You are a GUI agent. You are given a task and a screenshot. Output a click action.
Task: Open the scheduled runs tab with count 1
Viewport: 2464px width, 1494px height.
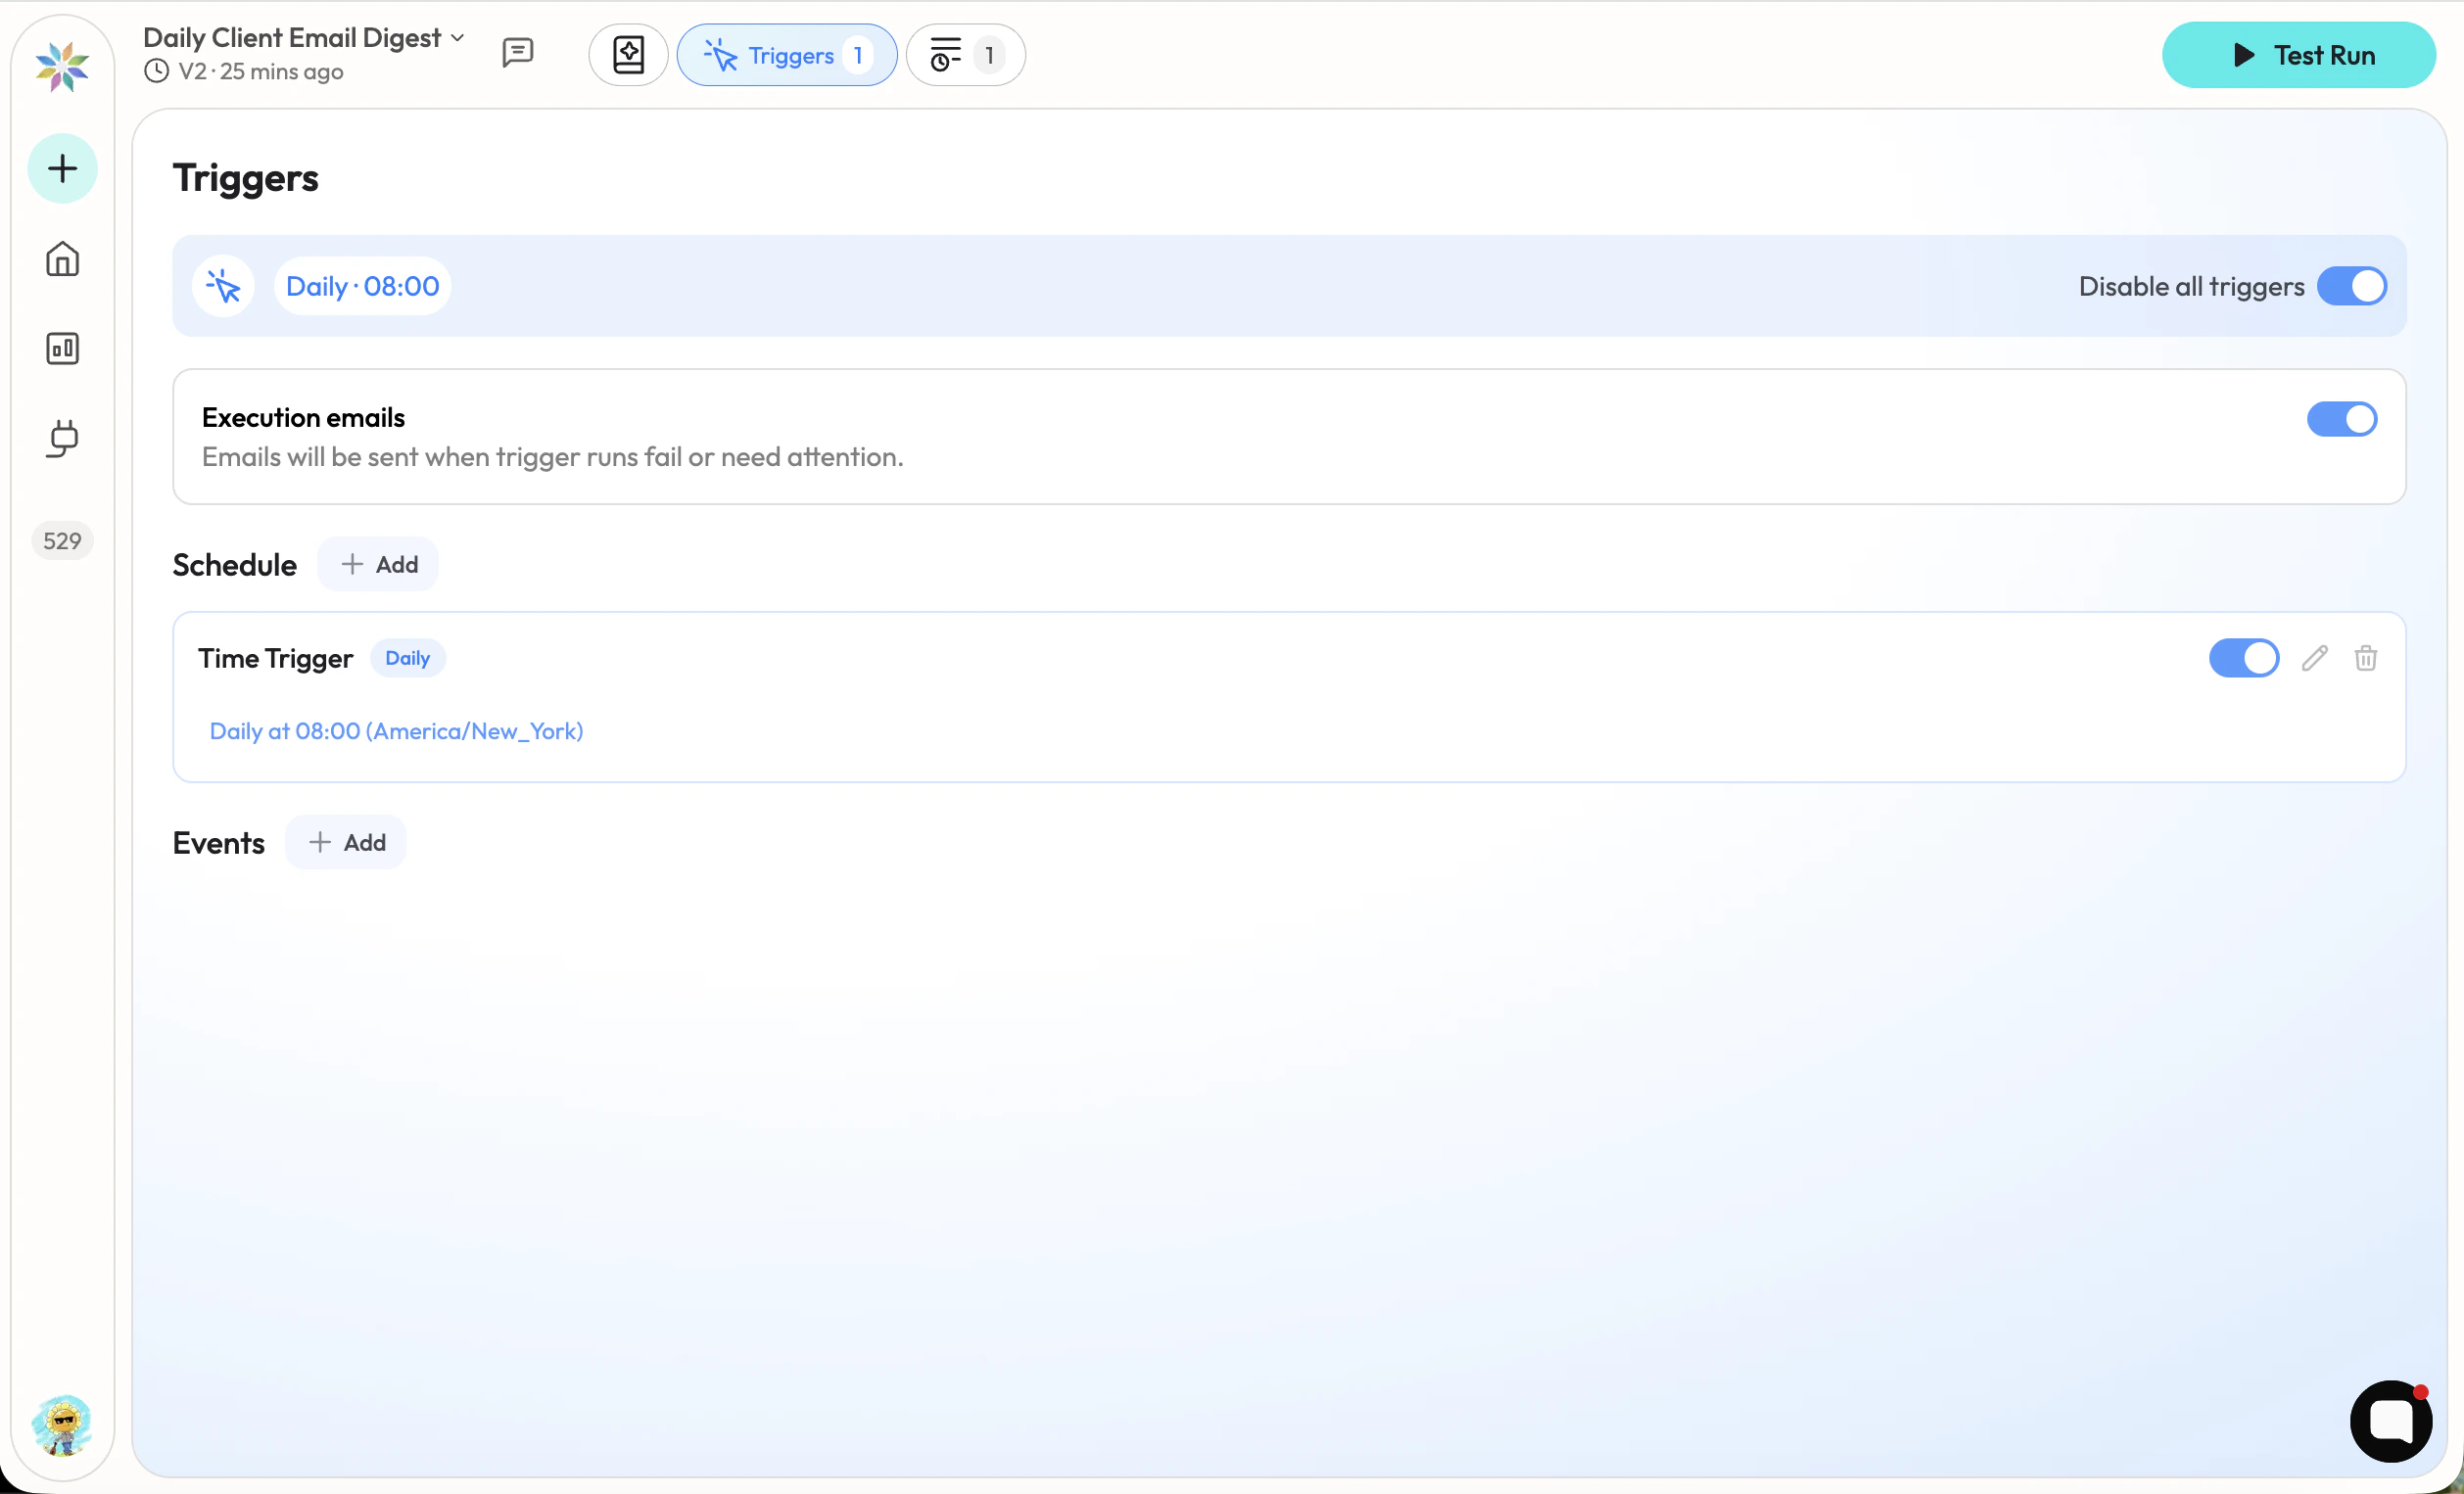(x=964, y=55)
